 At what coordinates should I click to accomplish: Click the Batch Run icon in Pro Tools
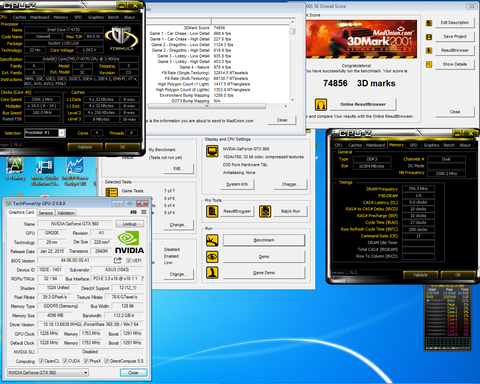click(x=265, y=211)
